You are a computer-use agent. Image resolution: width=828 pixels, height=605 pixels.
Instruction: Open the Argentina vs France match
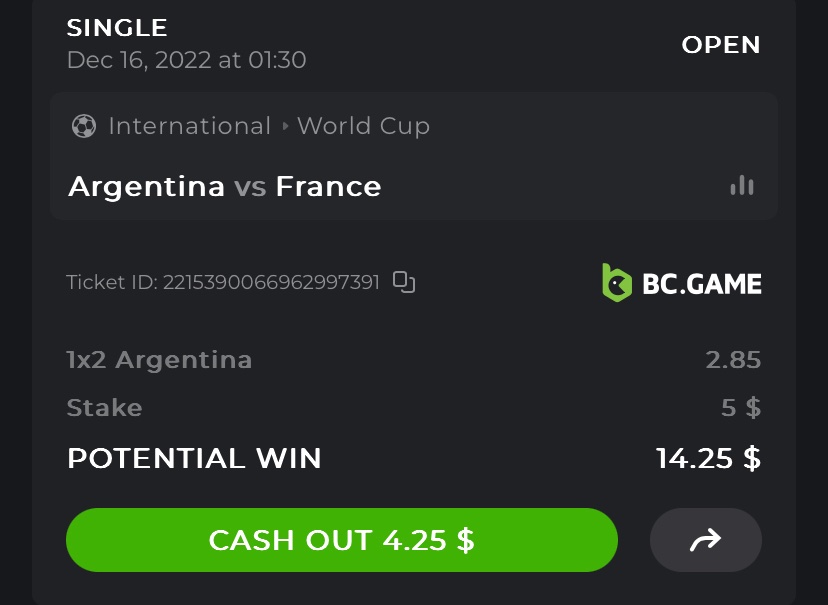pos(225,187)
